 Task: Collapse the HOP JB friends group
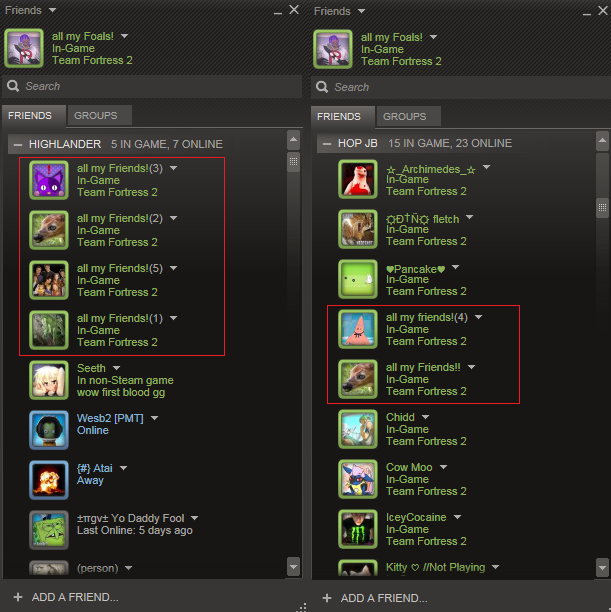pyautogui.click(x=327, y=144)
